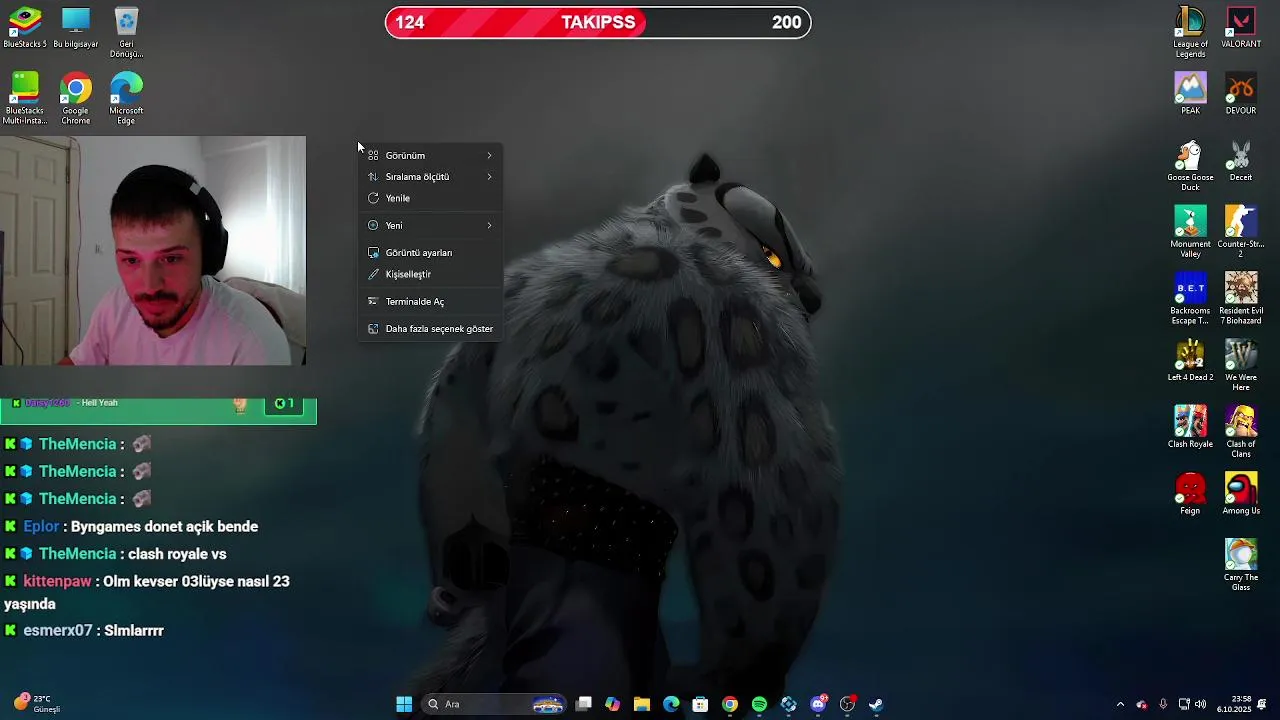Open Görüntü ayarları from context menu

click(430, 253)
